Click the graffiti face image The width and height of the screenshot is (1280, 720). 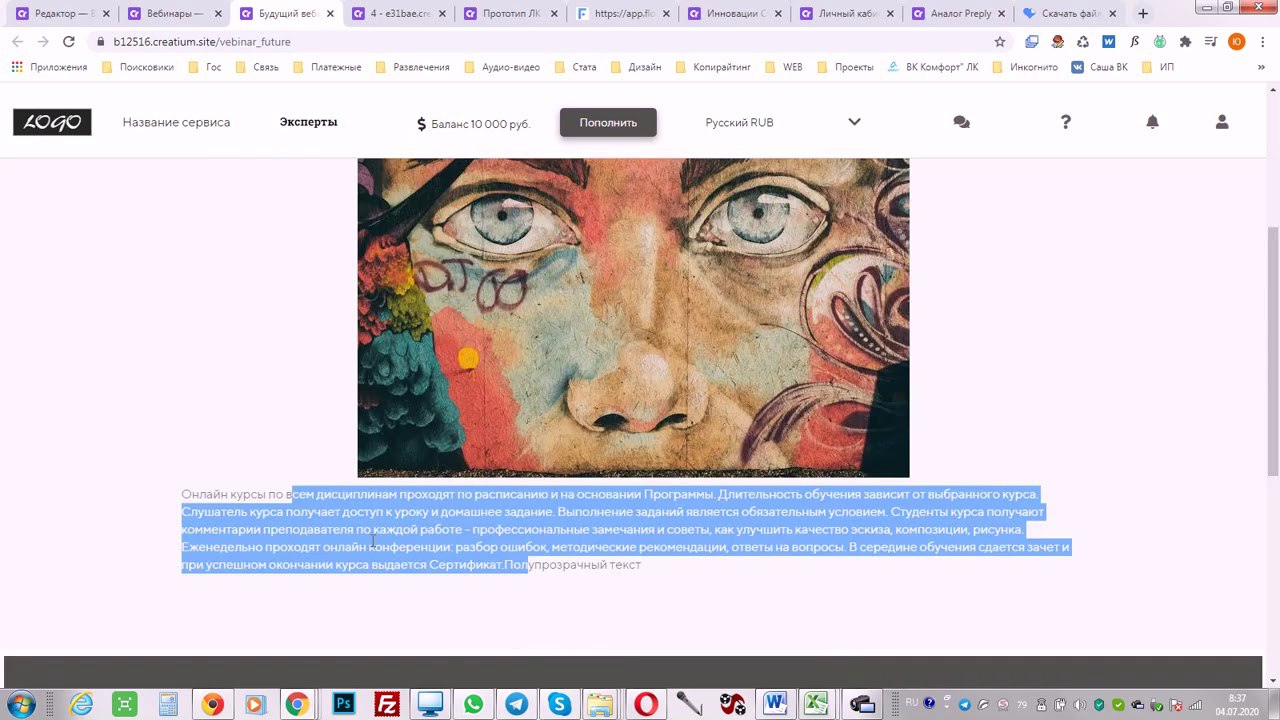[633, 318]
